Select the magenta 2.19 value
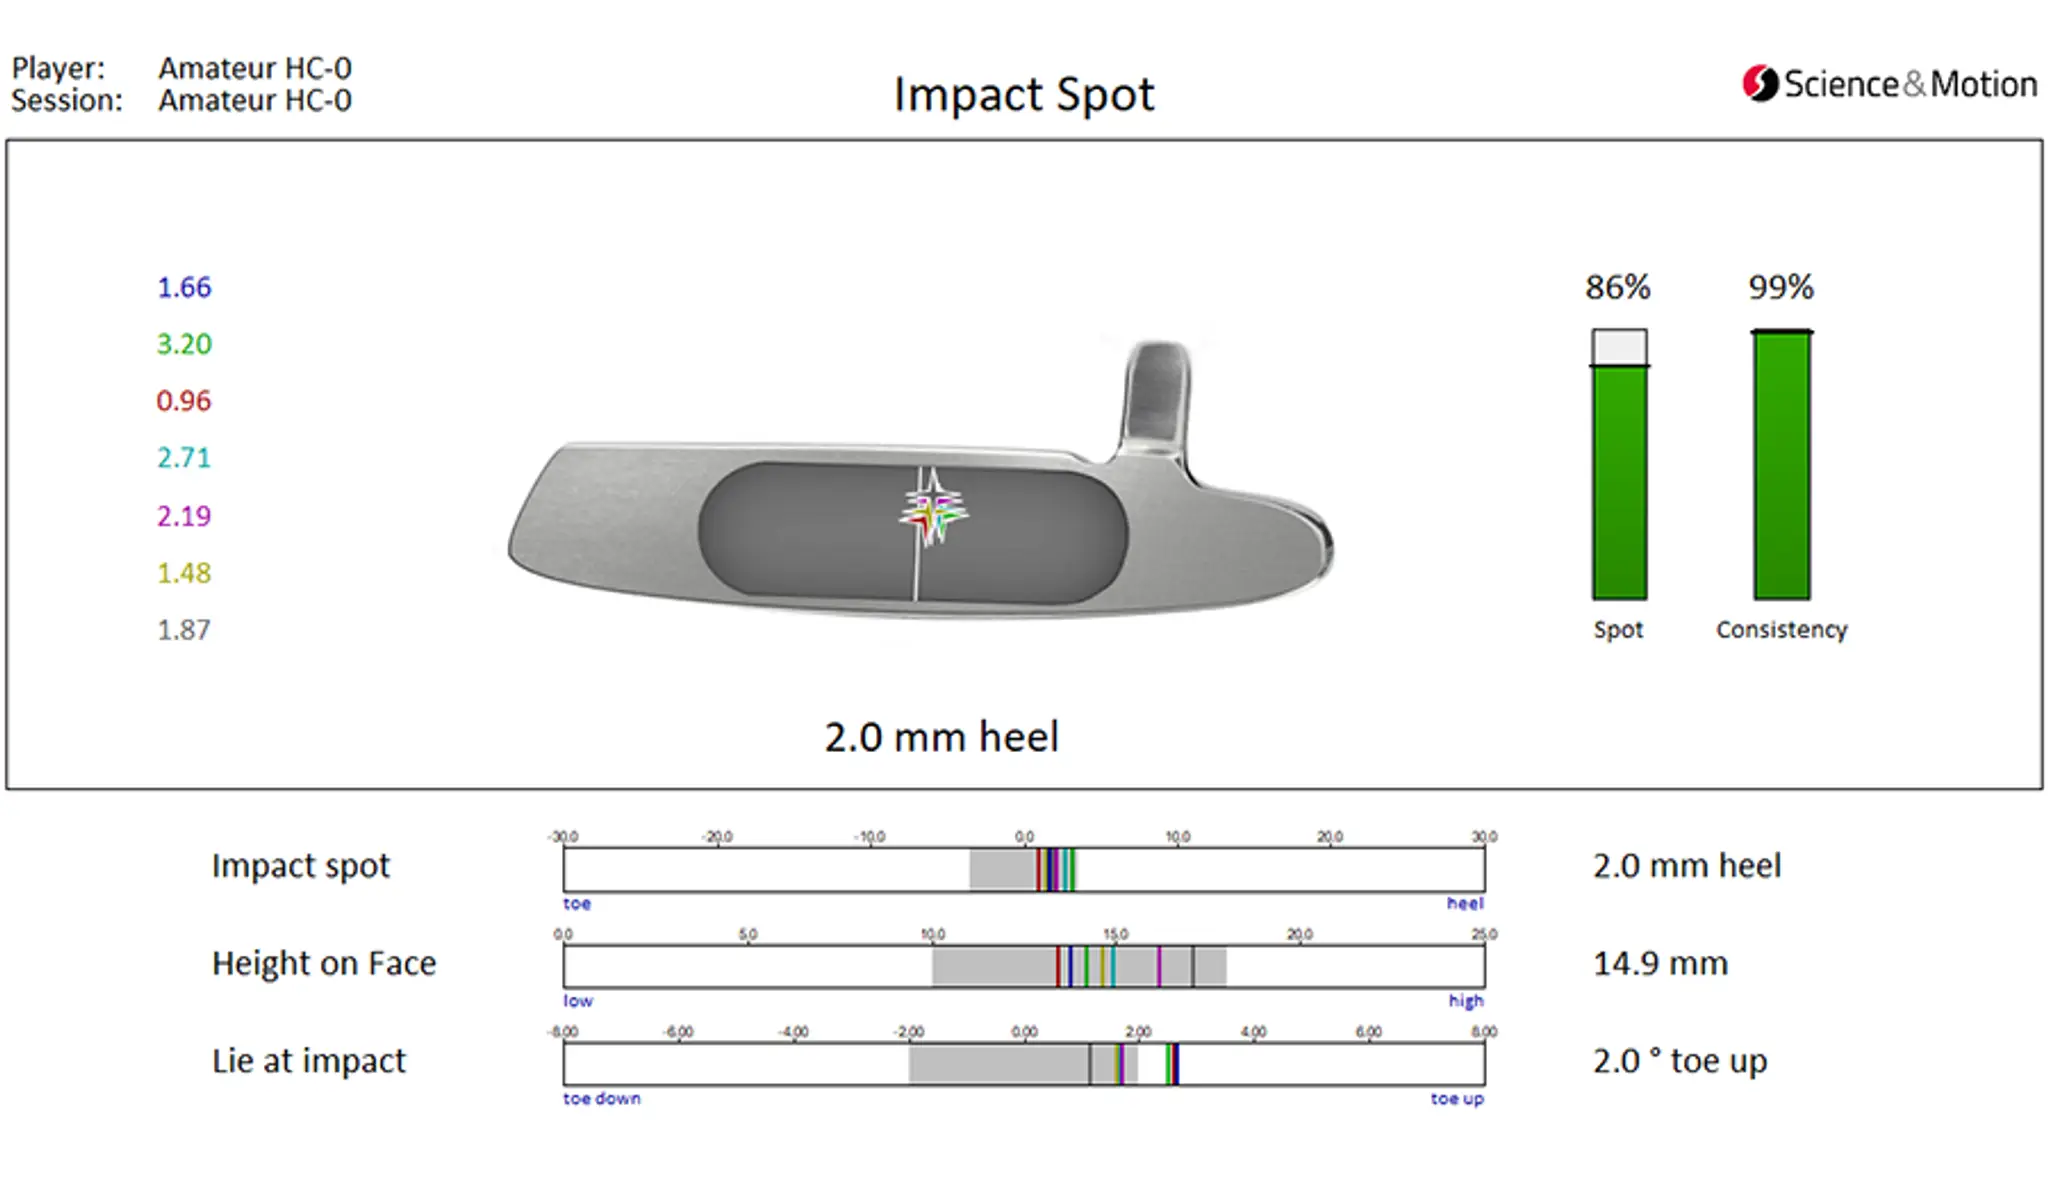Screen dimensions: 2048x1192 184,516
